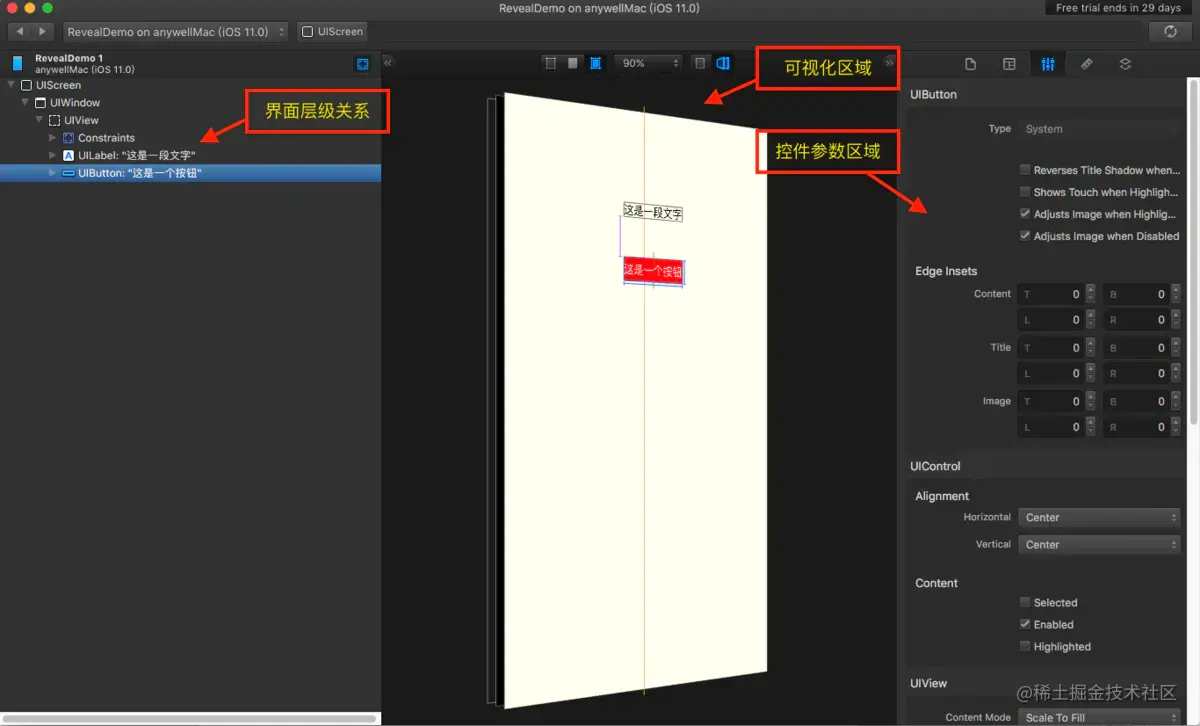Uncheck the Enabled checkbox
The height and width of the screenshot is (726, 1200).
point(1025,624)
